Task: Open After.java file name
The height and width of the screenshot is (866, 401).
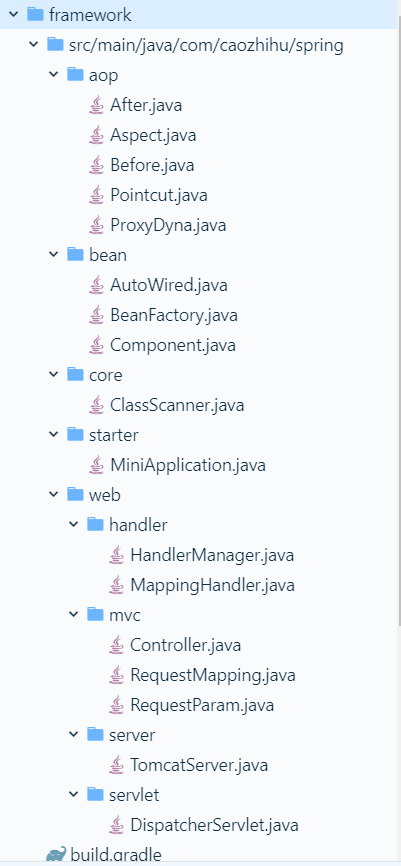Action: coord(146,105)
